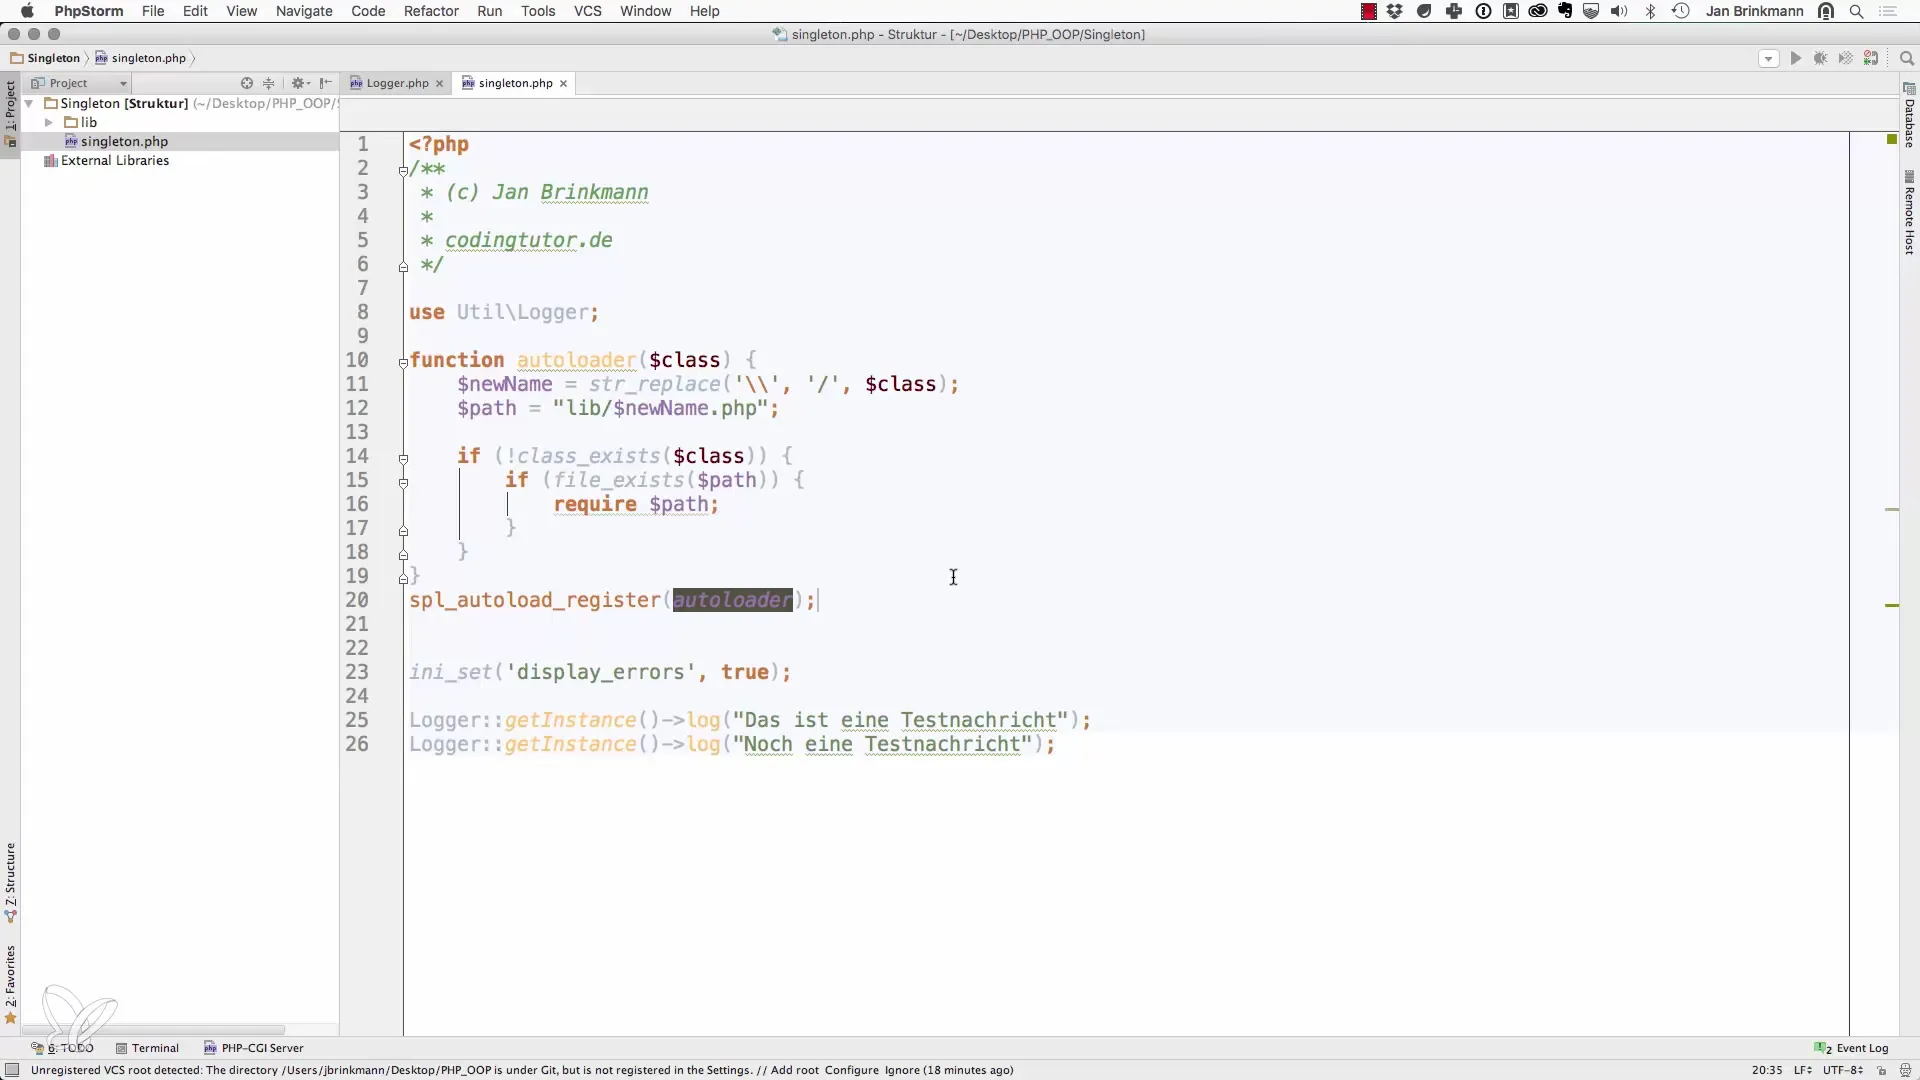
Task: Click Add root in VCS notification
Action: point(794,1070)
